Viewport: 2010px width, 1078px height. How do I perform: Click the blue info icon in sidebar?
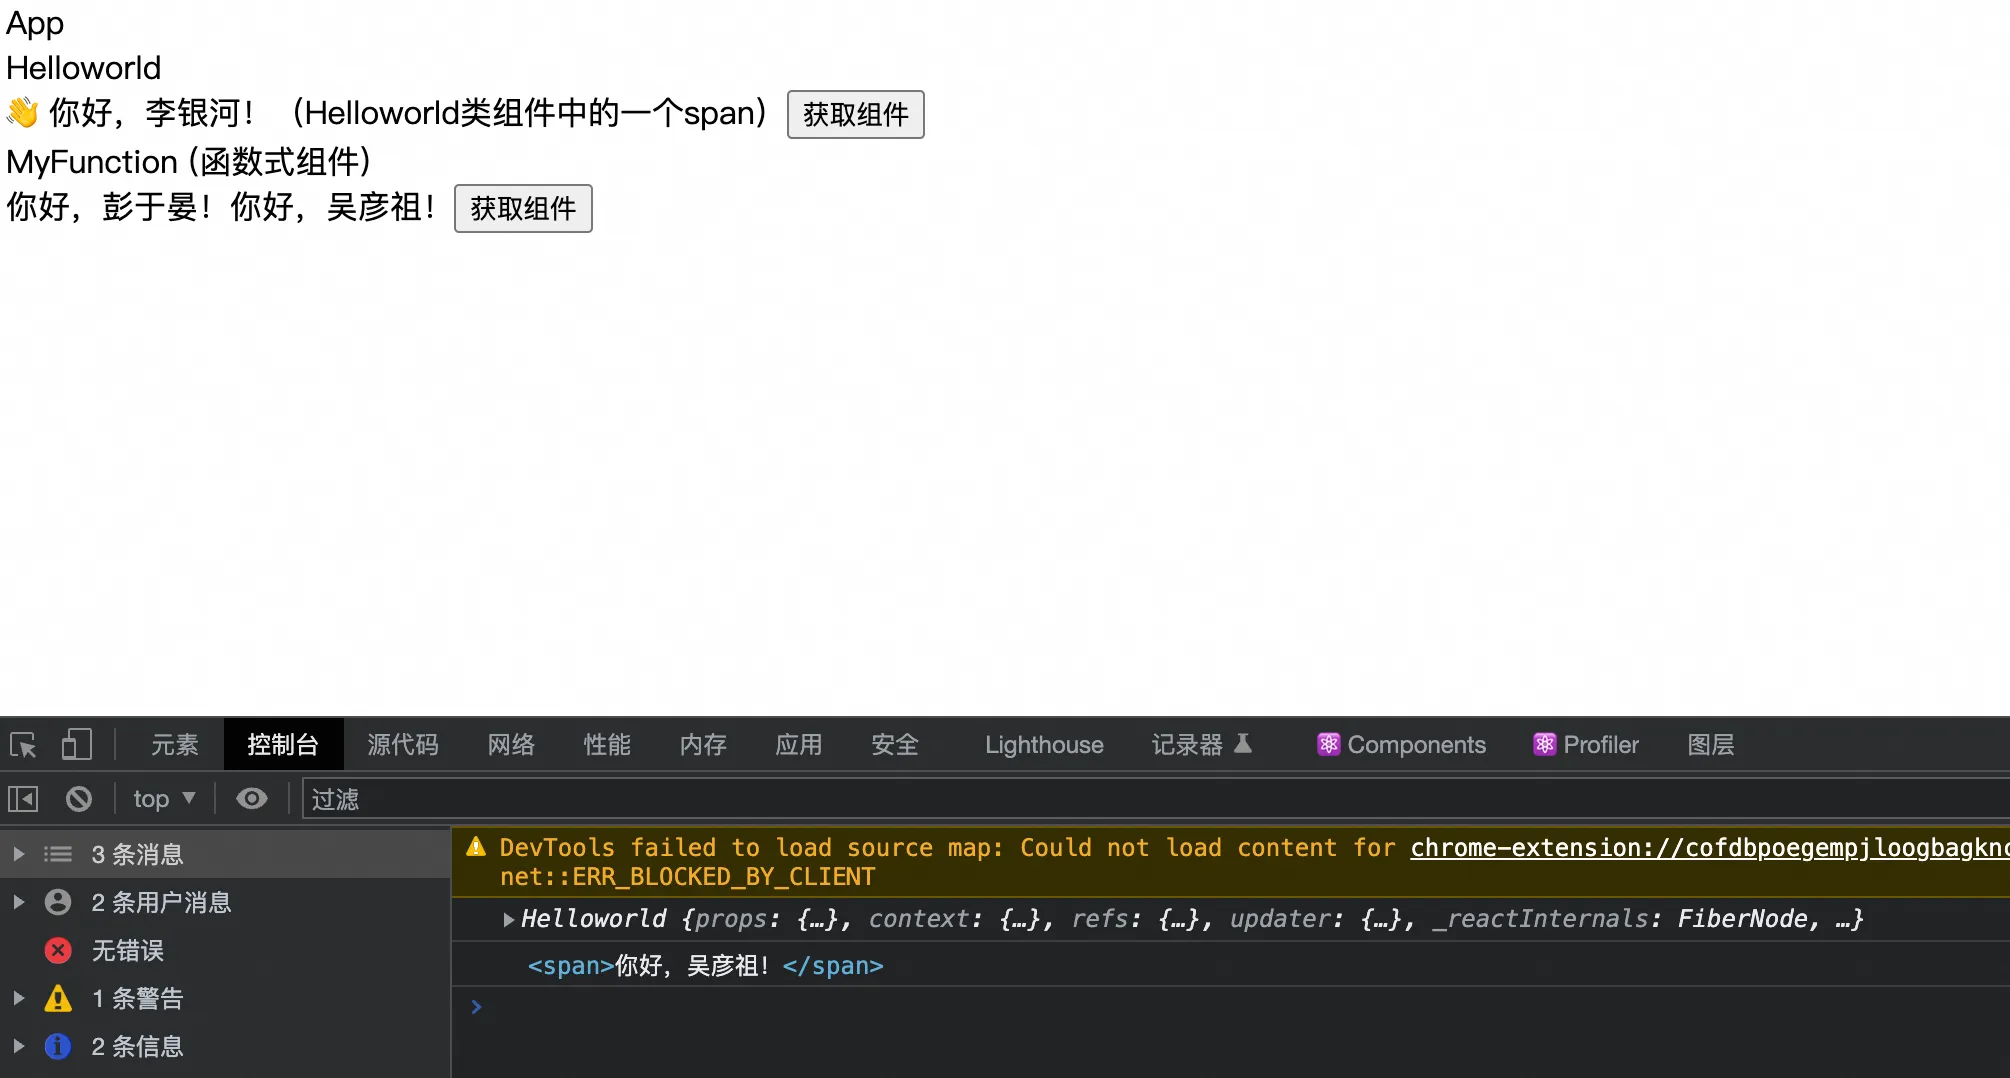tap(59, 1046)
